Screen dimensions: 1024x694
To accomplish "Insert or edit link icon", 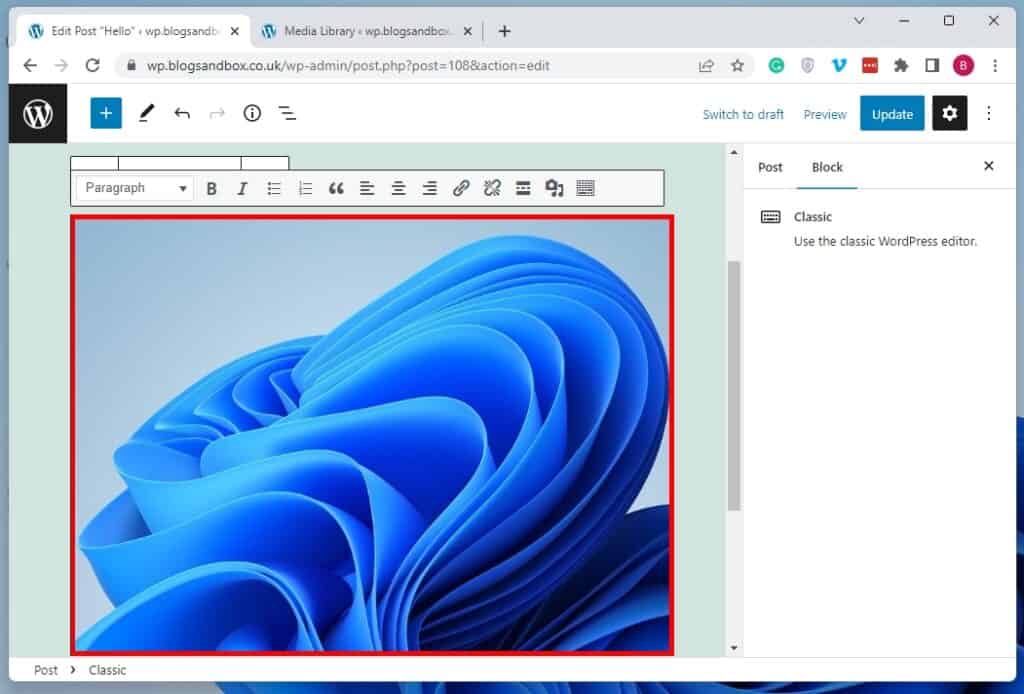I will (461, 189).
